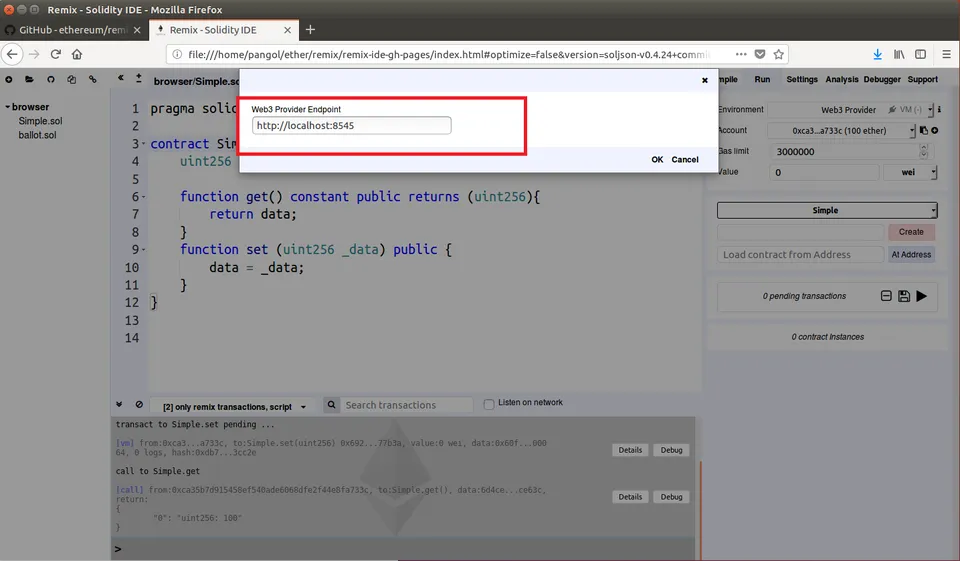Viewport: 960px width, 561px height.
Task: Toggle terminal with double-down chevron
Action: tap(119, 404)
